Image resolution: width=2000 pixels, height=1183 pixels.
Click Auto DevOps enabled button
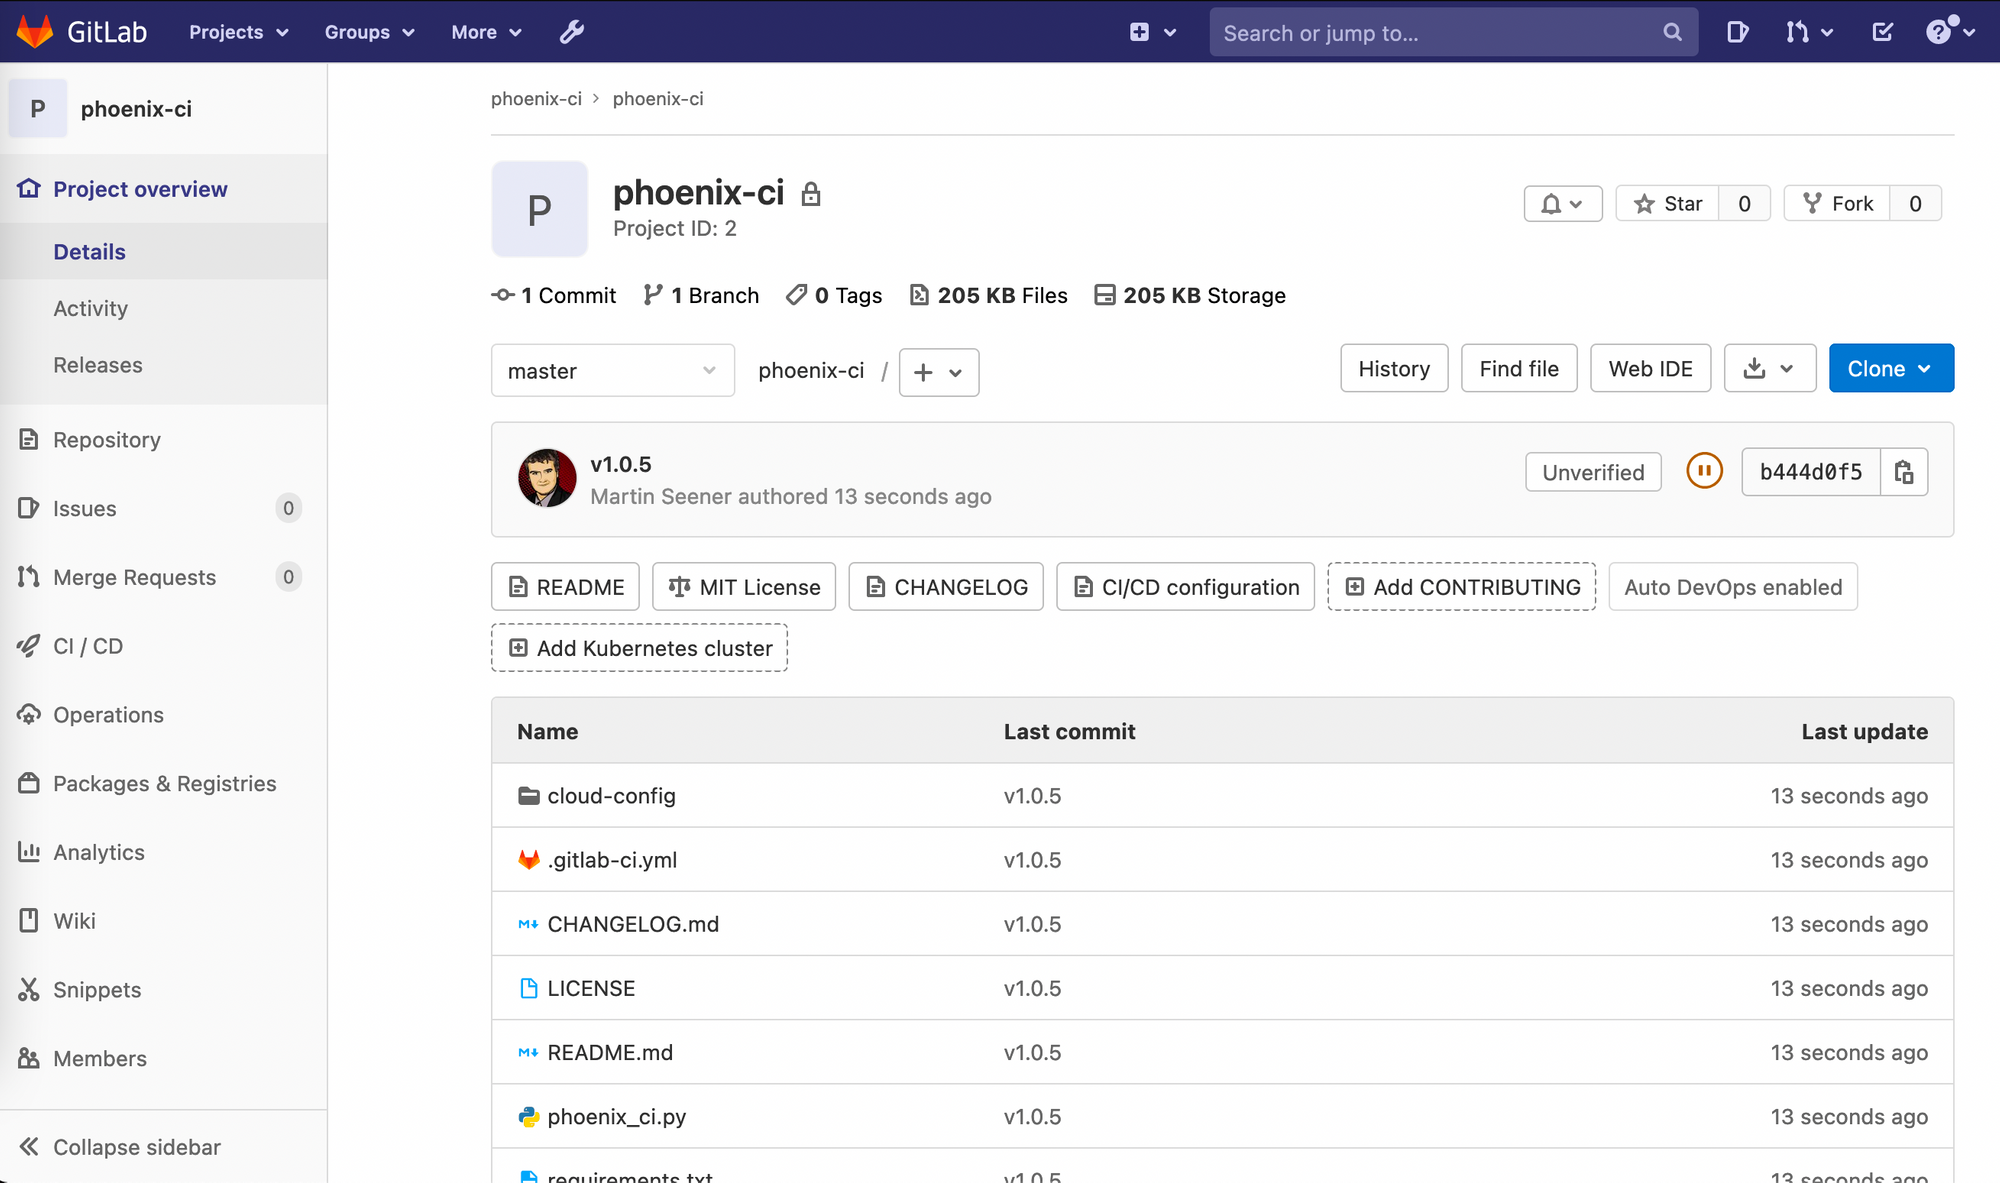click(x=1733, y=587)
